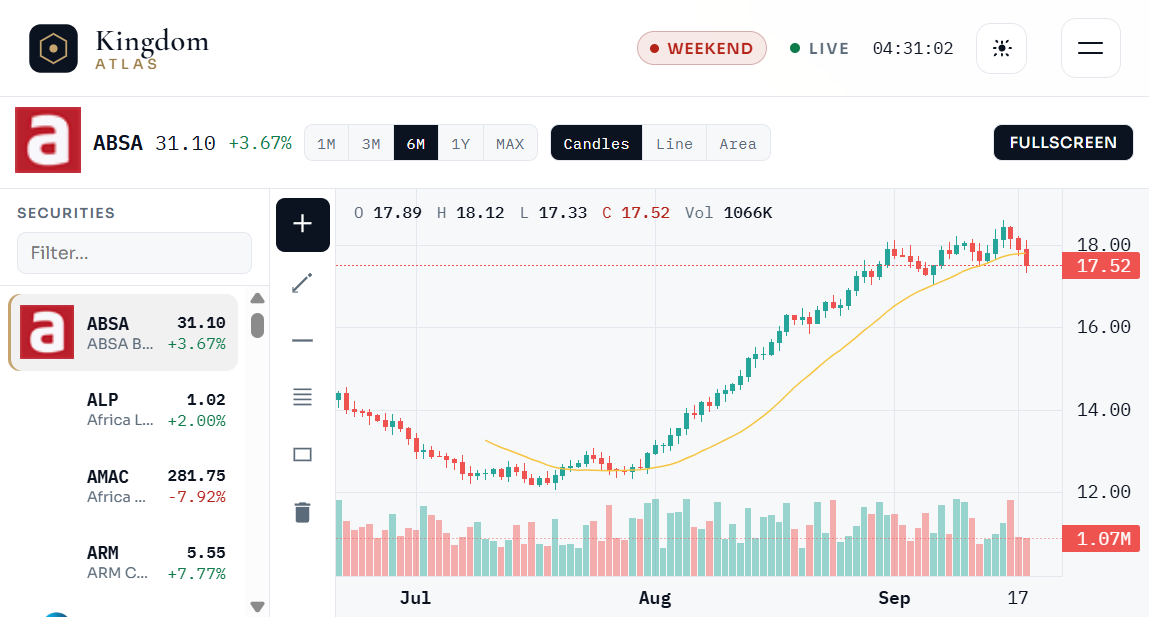Click the ABSA logo in chart header

point(48,140)
